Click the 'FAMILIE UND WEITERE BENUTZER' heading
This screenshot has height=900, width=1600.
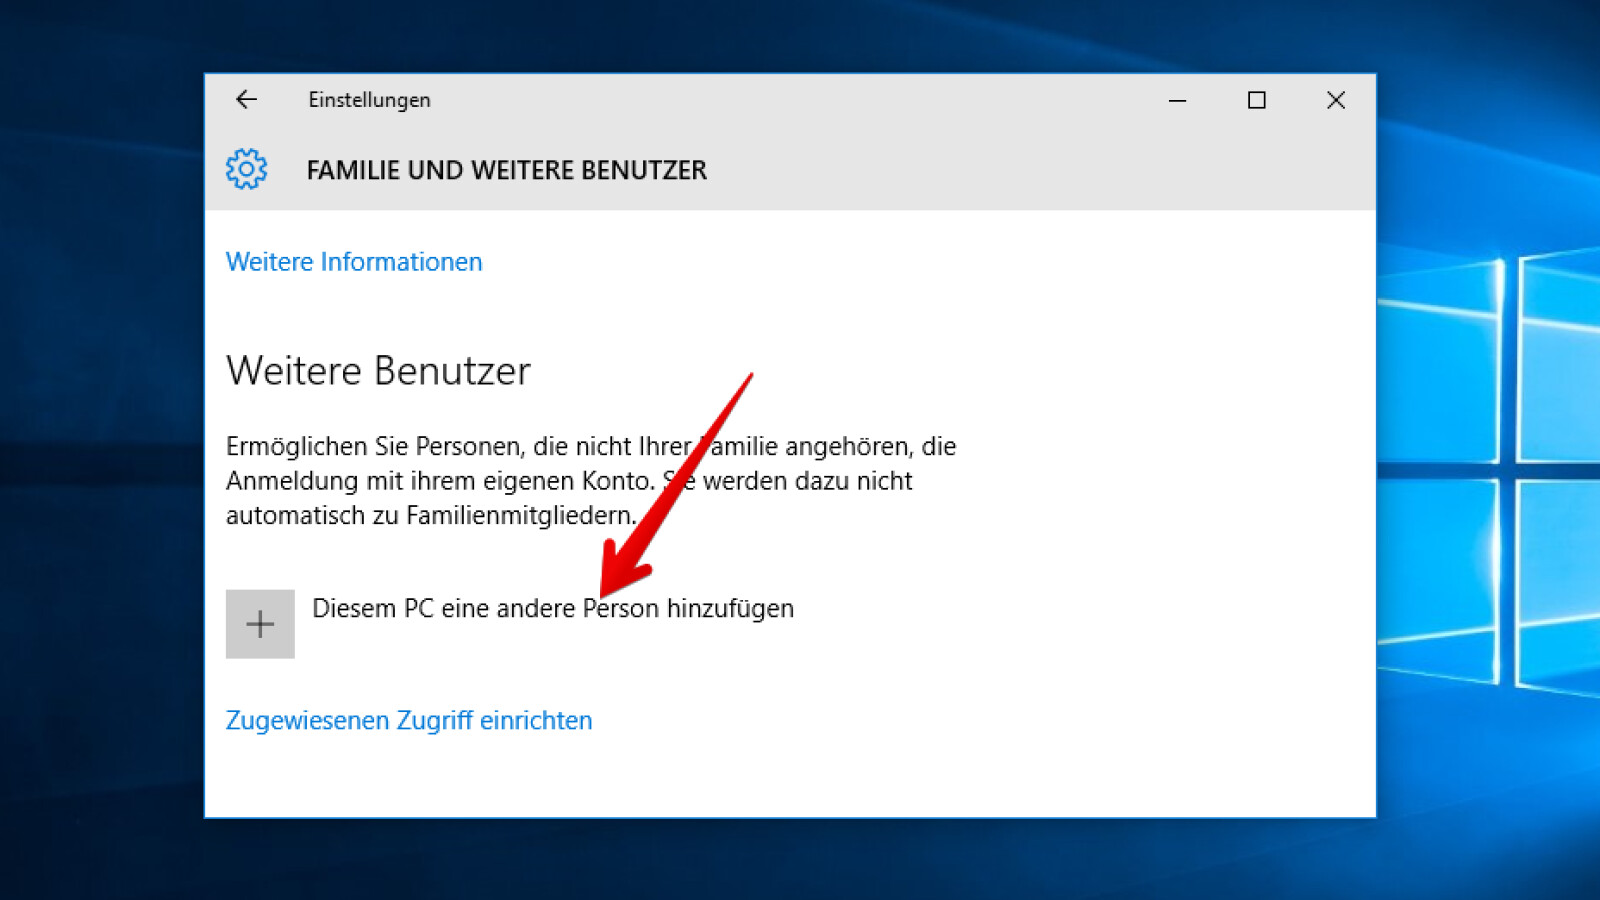pyautogui.click(x=506, y=169)
